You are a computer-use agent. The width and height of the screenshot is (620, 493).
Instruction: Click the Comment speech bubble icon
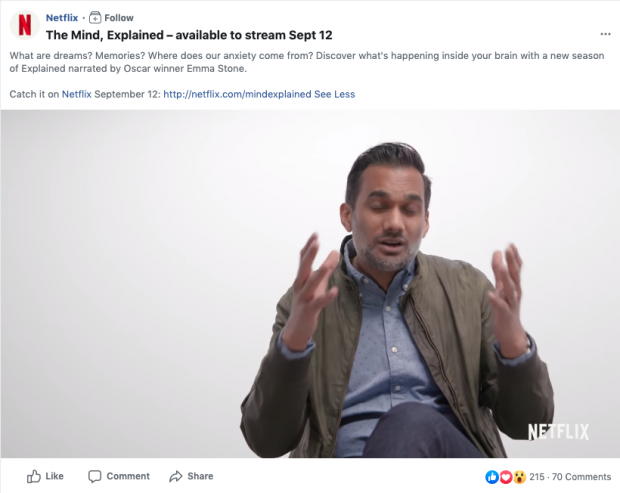click(95, 476)
